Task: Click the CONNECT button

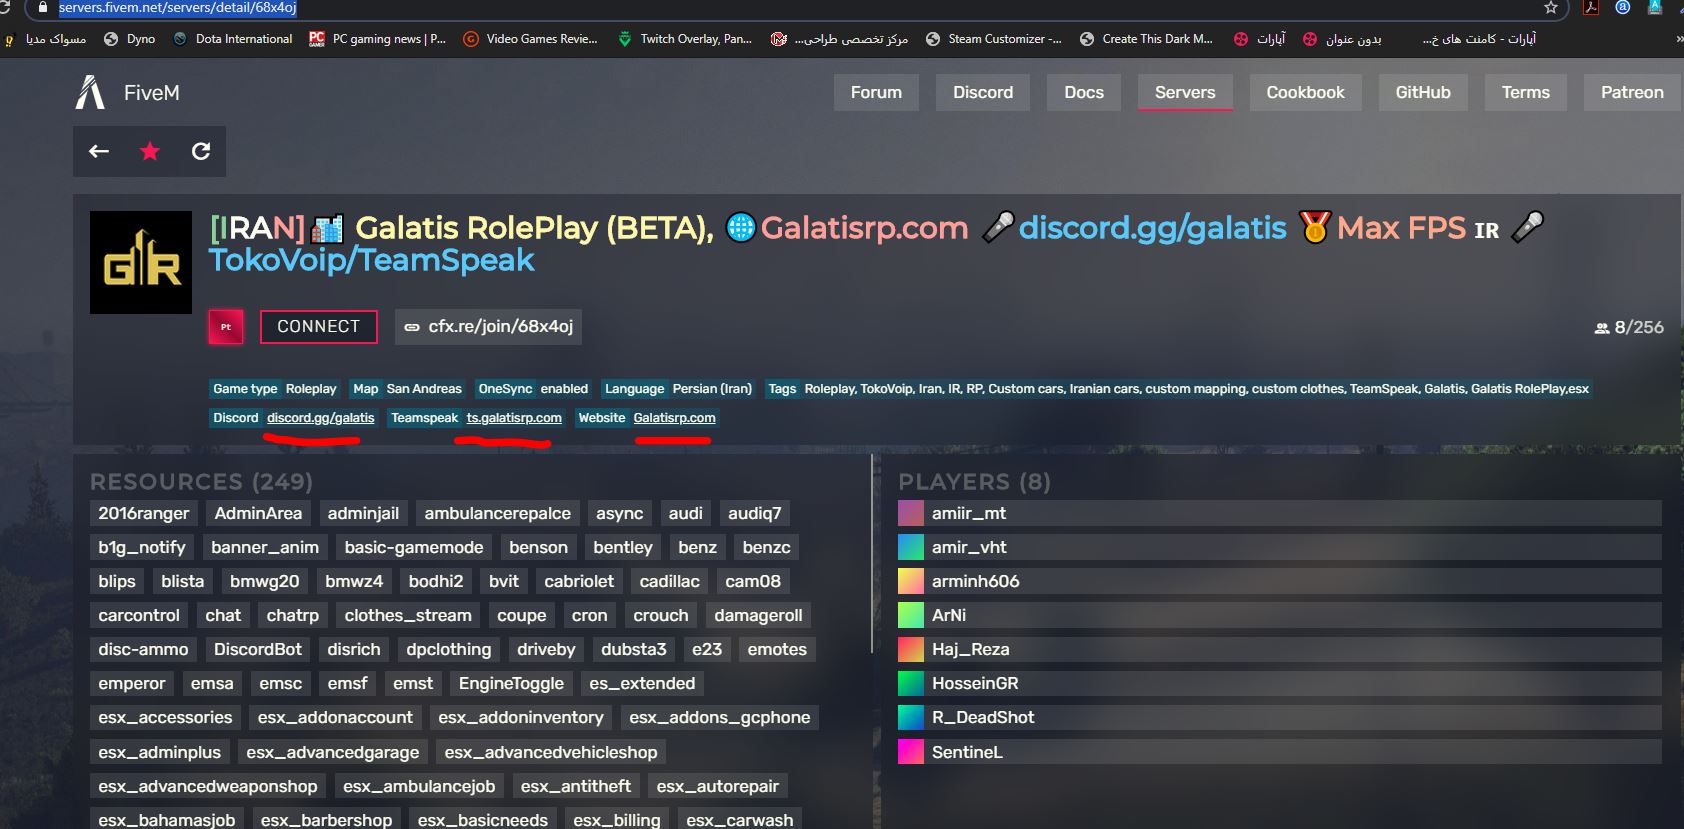Action: (x=318, y=327)
